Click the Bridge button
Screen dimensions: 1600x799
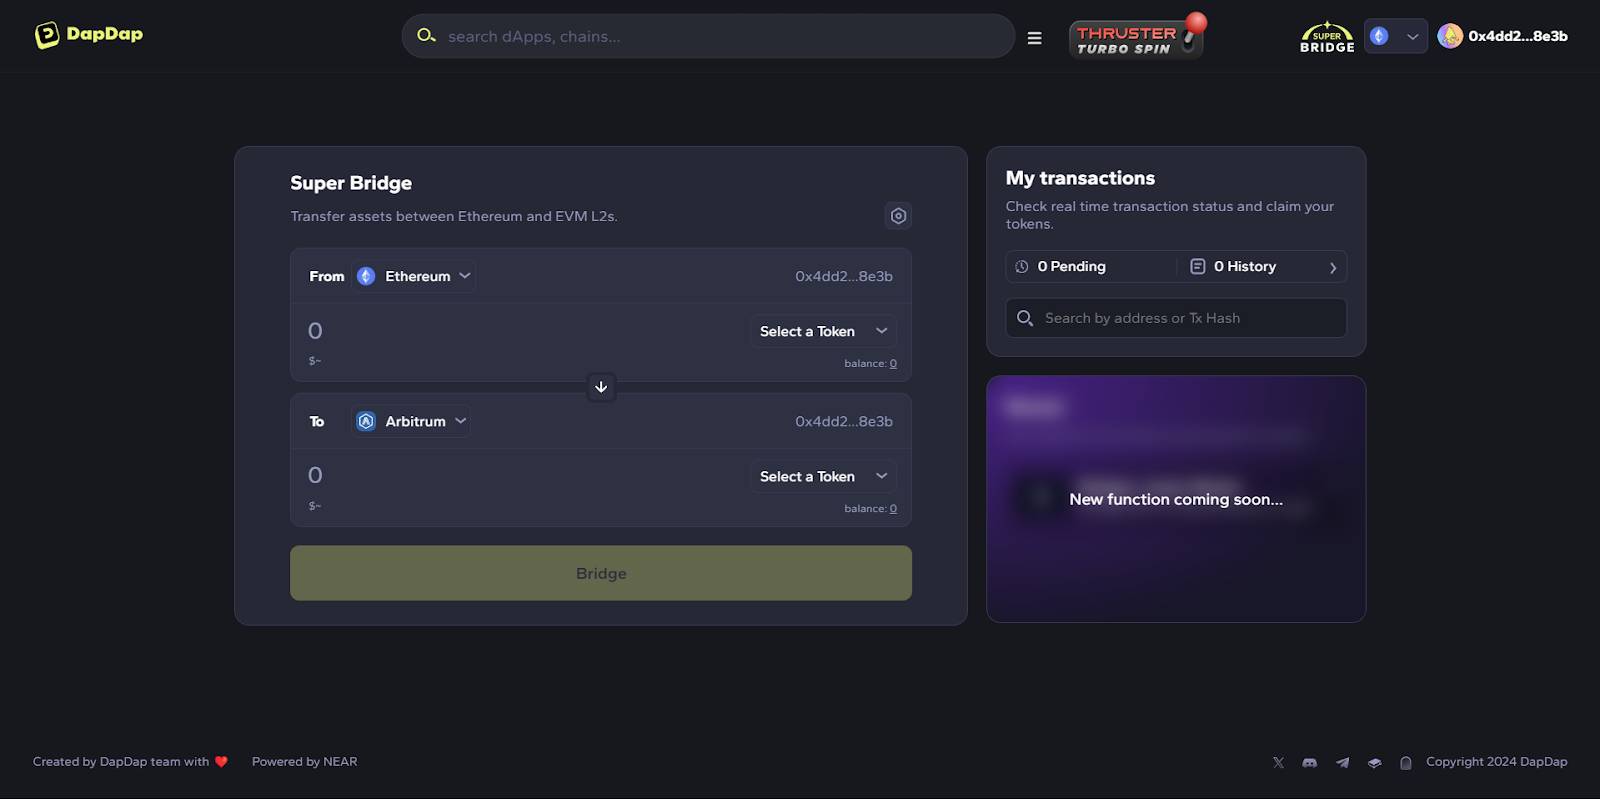pyautogui.click(x=601, y=573)
